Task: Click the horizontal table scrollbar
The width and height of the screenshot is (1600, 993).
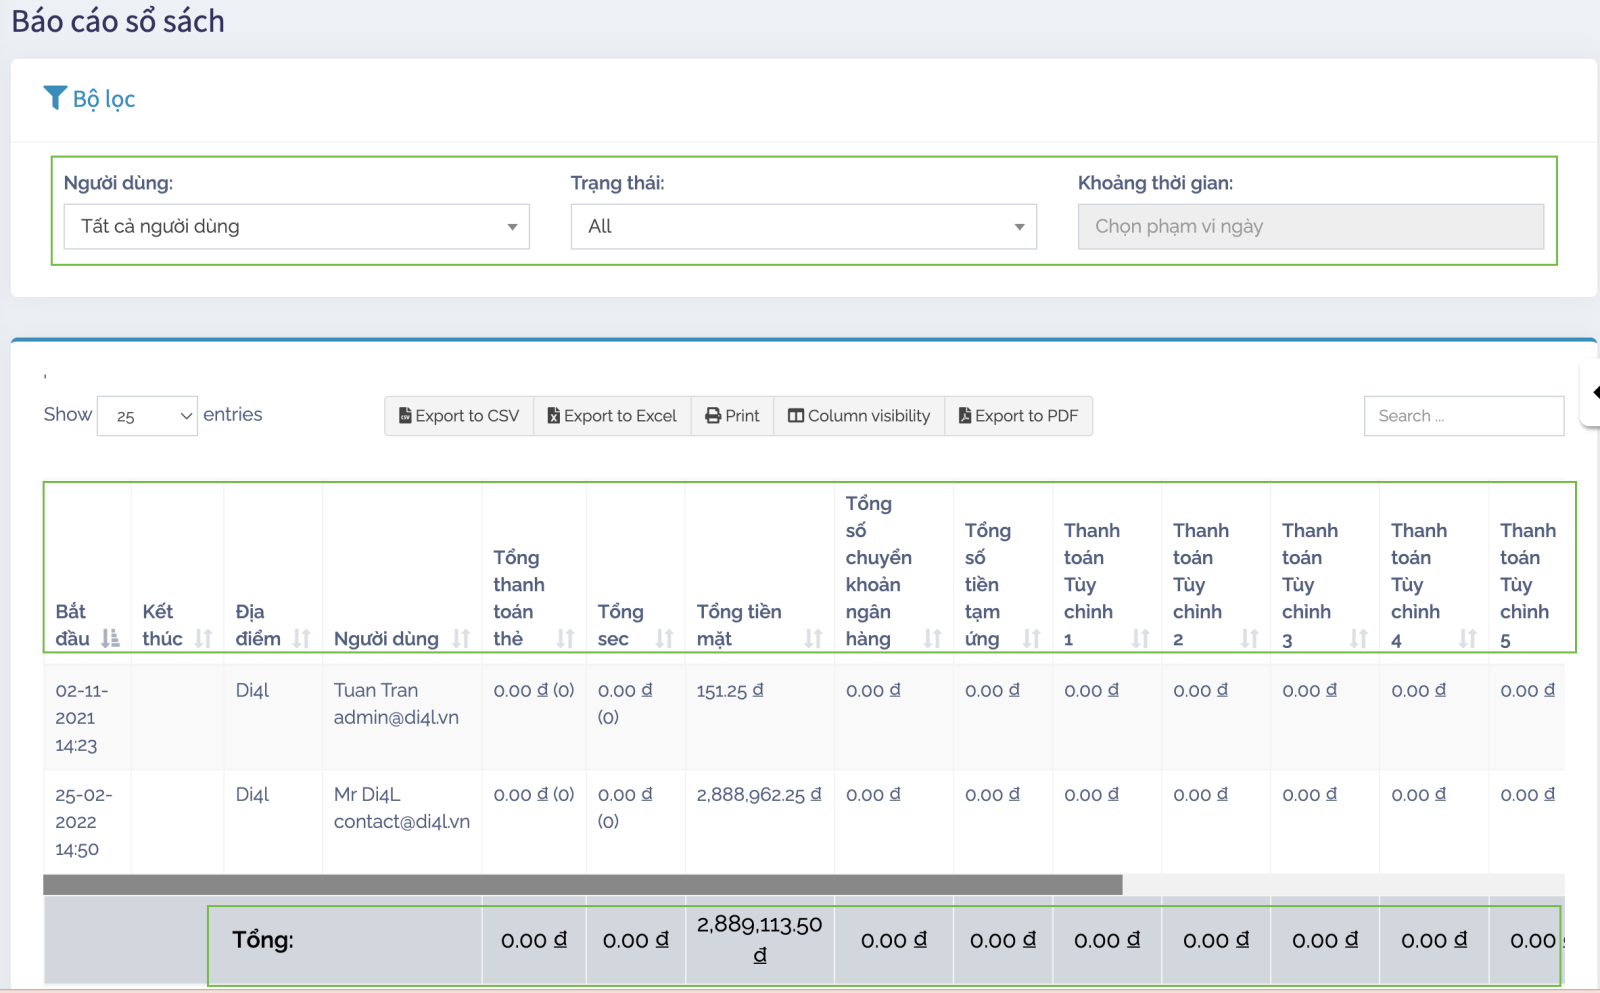Action: pyautogui.click(x=582, y=885)
